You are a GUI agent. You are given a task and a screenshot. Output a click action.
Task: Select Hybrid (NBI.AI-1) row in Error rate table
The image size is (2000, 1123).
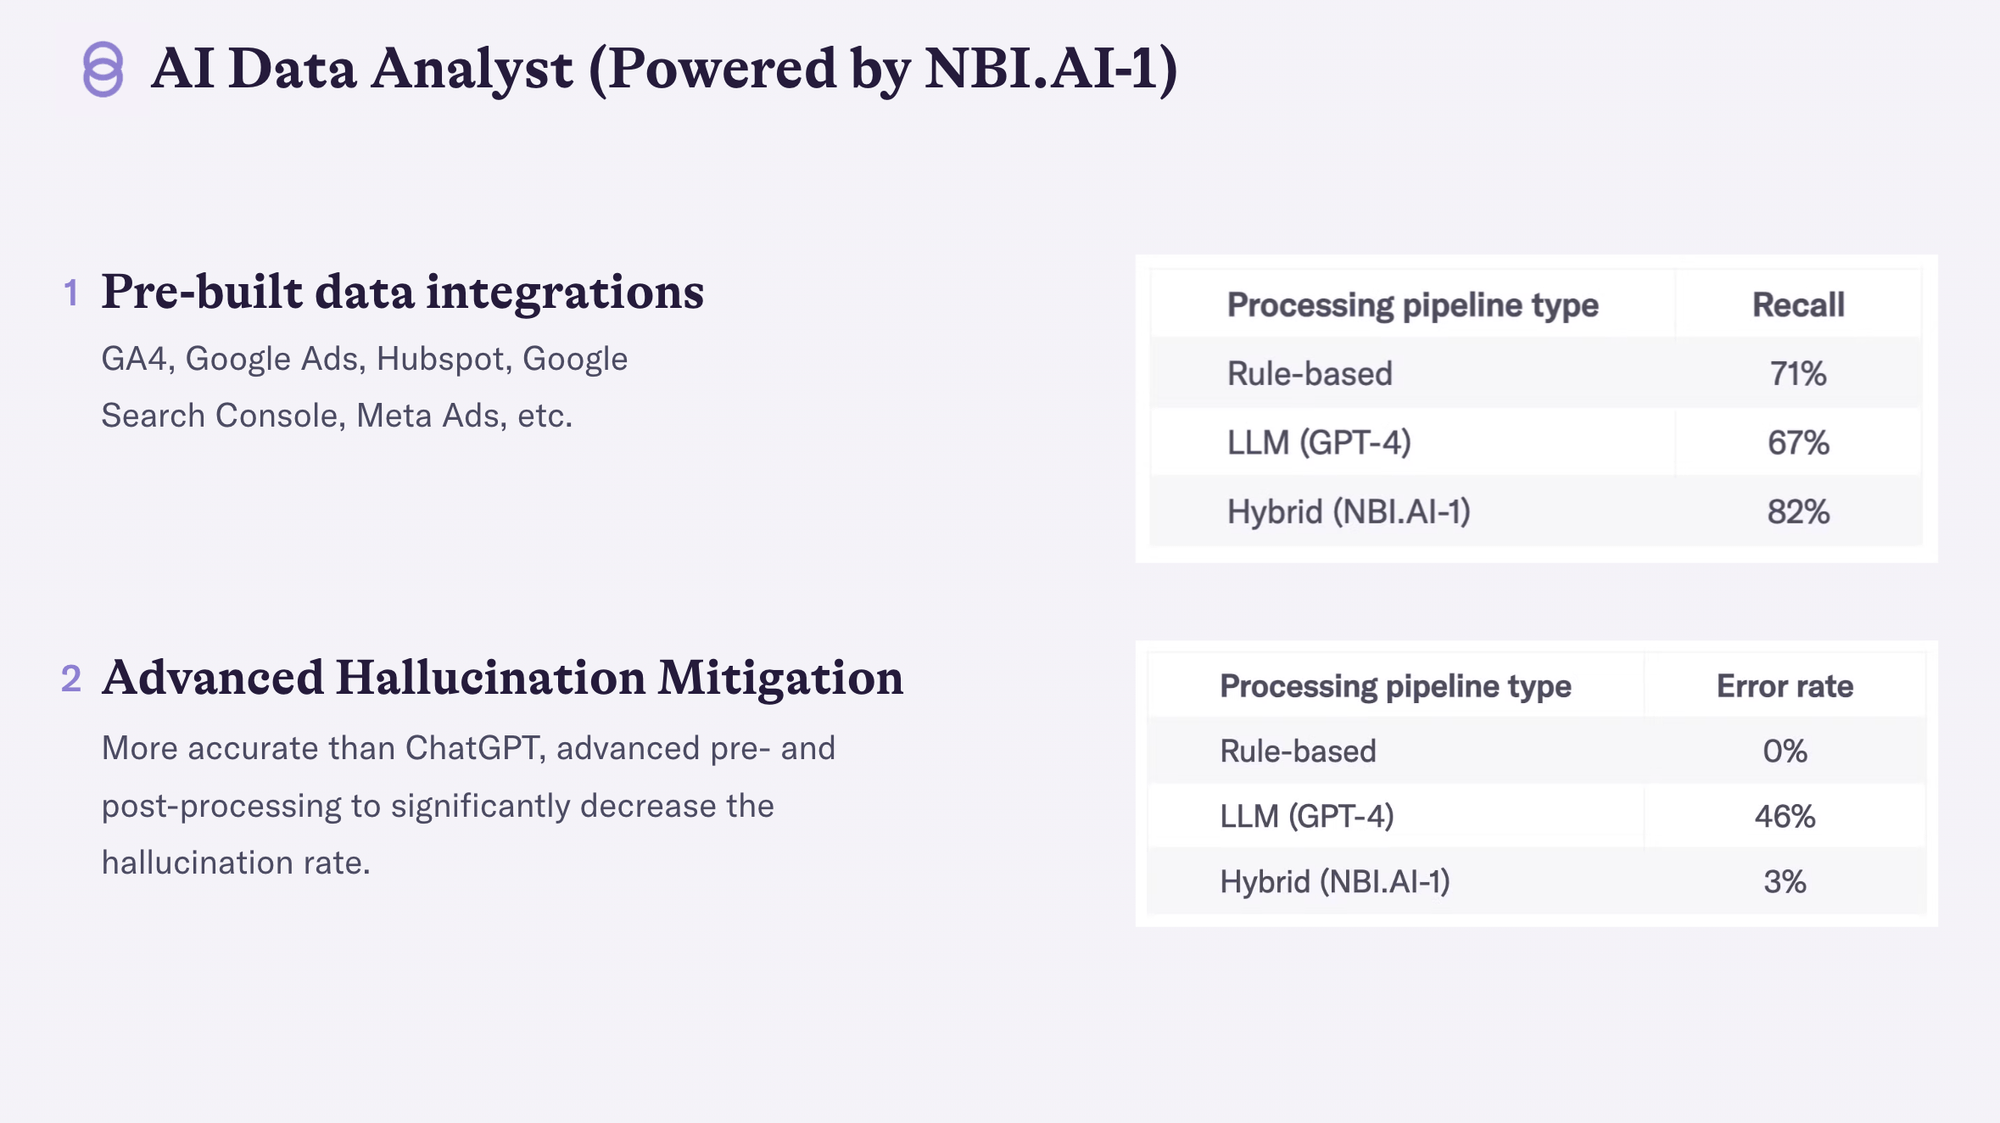1536,881
